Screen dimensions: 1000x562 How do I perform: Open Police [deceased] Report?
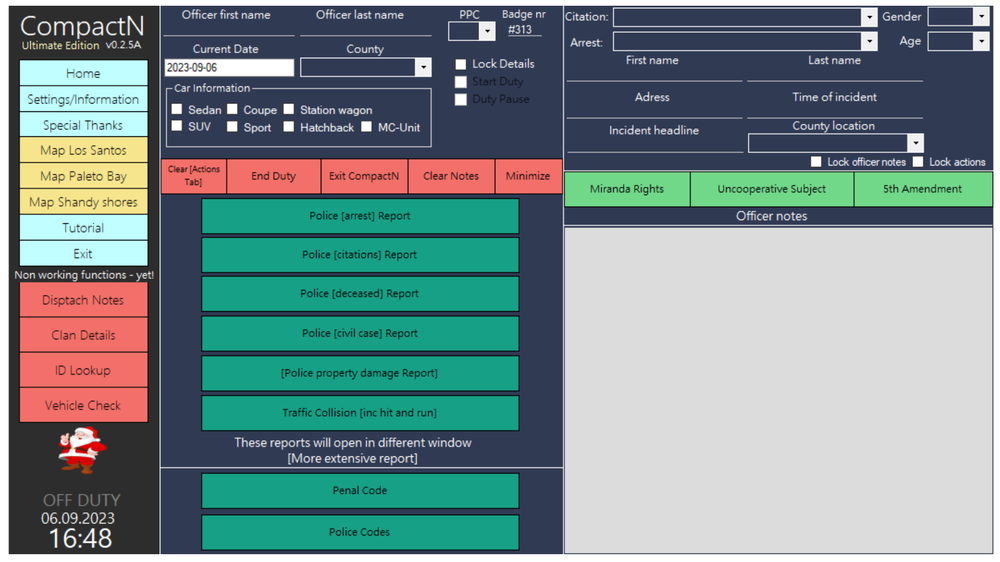coord(360,293)
